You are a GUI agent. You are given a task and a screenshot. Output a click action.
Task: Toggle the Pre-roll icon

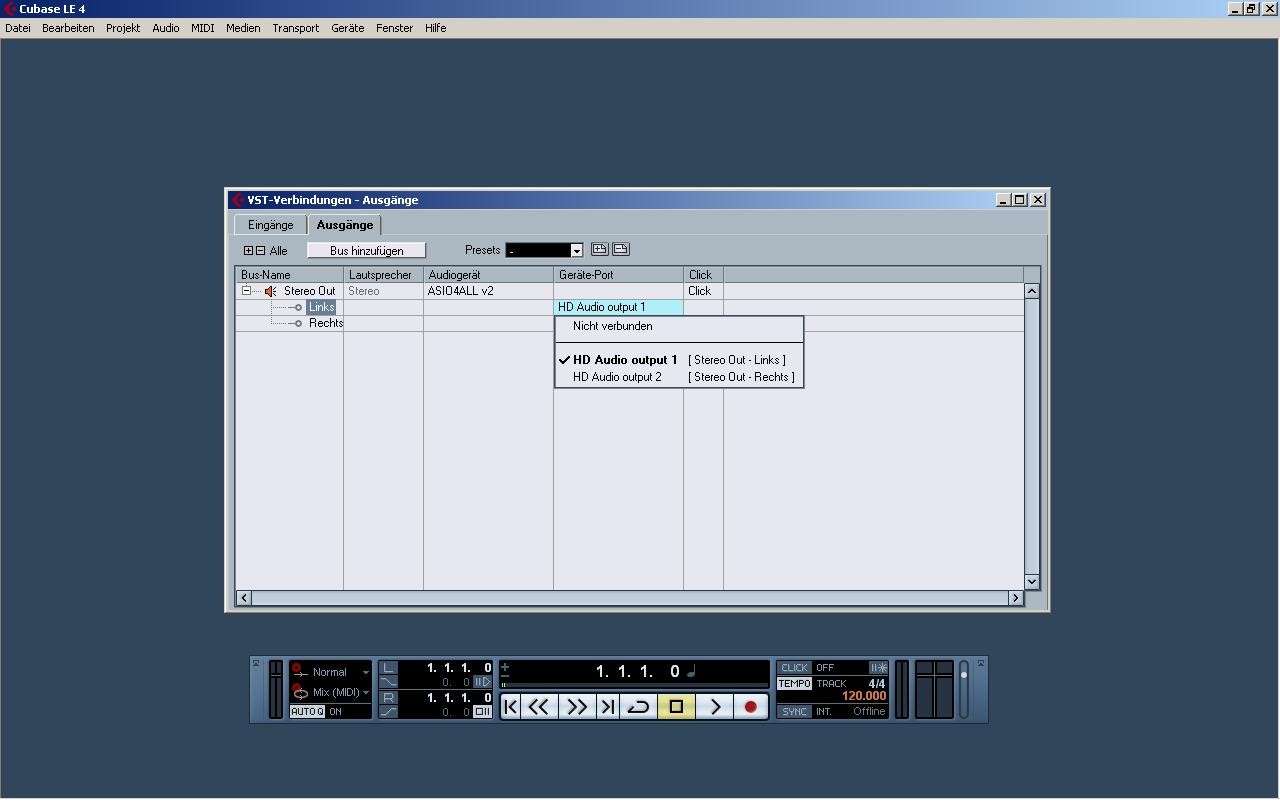[x=482, y=682]
